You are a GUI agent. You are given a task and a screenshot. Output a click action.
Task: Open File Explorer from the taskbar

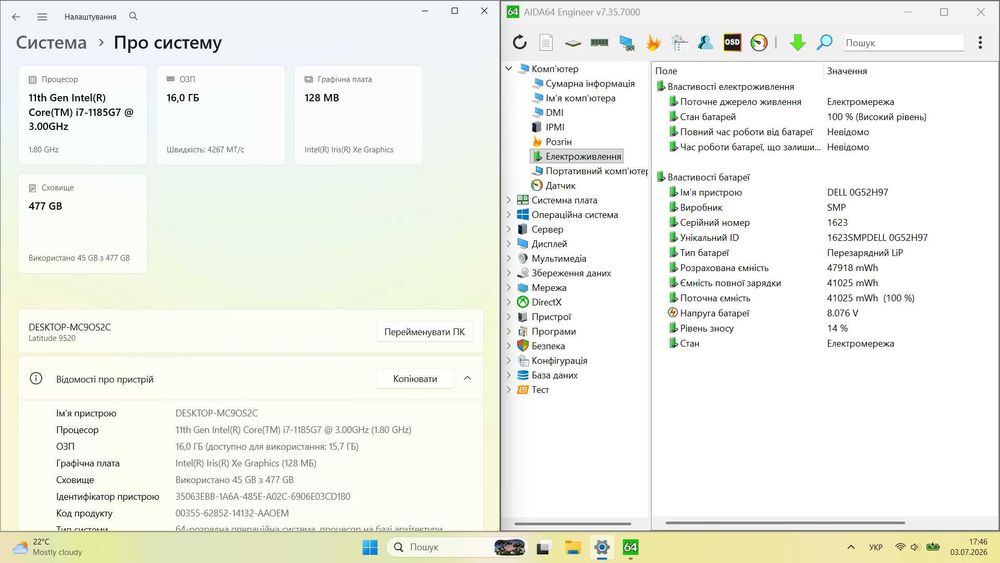tap(573, 547)
